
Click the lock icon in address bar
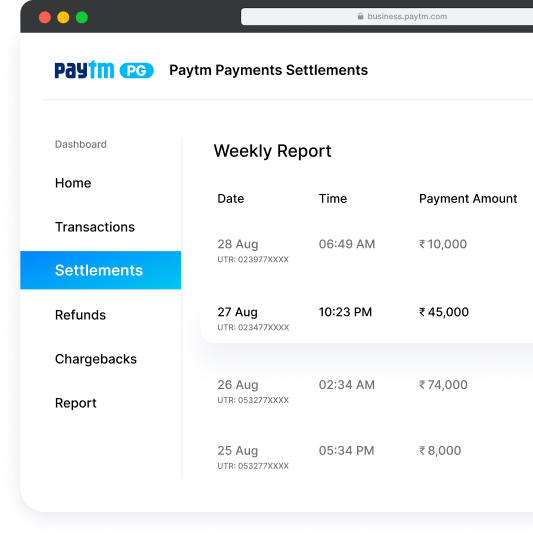point(360,16)
